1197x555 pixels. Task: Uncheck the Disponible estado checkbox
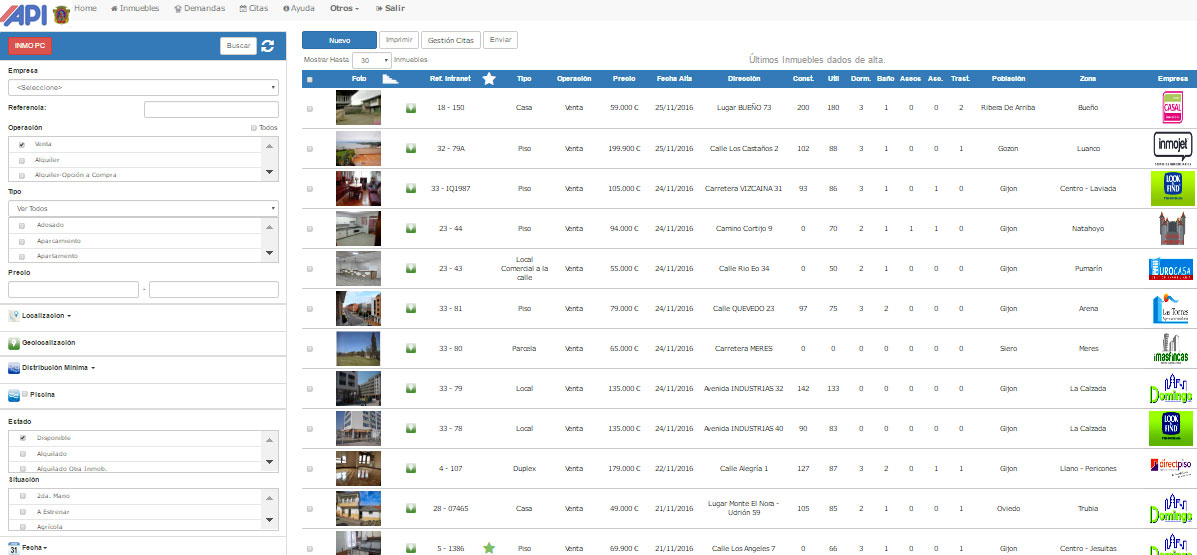point(22,438)
